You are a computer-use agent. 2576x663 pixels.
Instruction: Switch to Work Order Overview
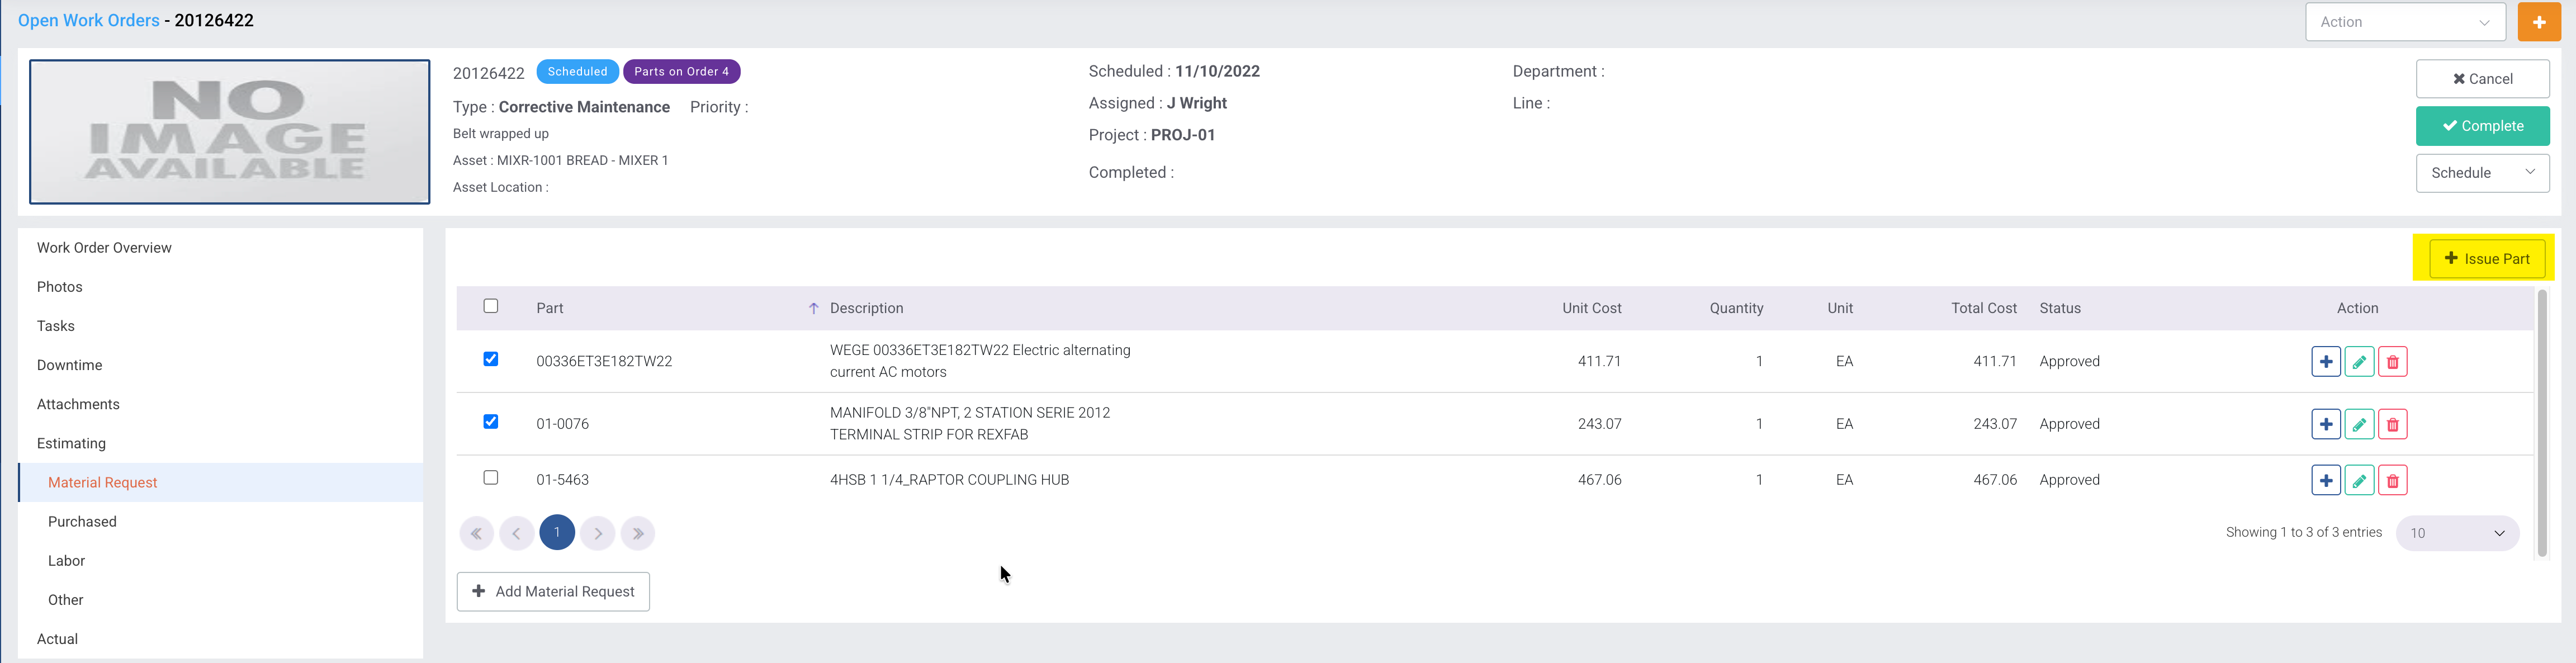click(x=104, y=248)
